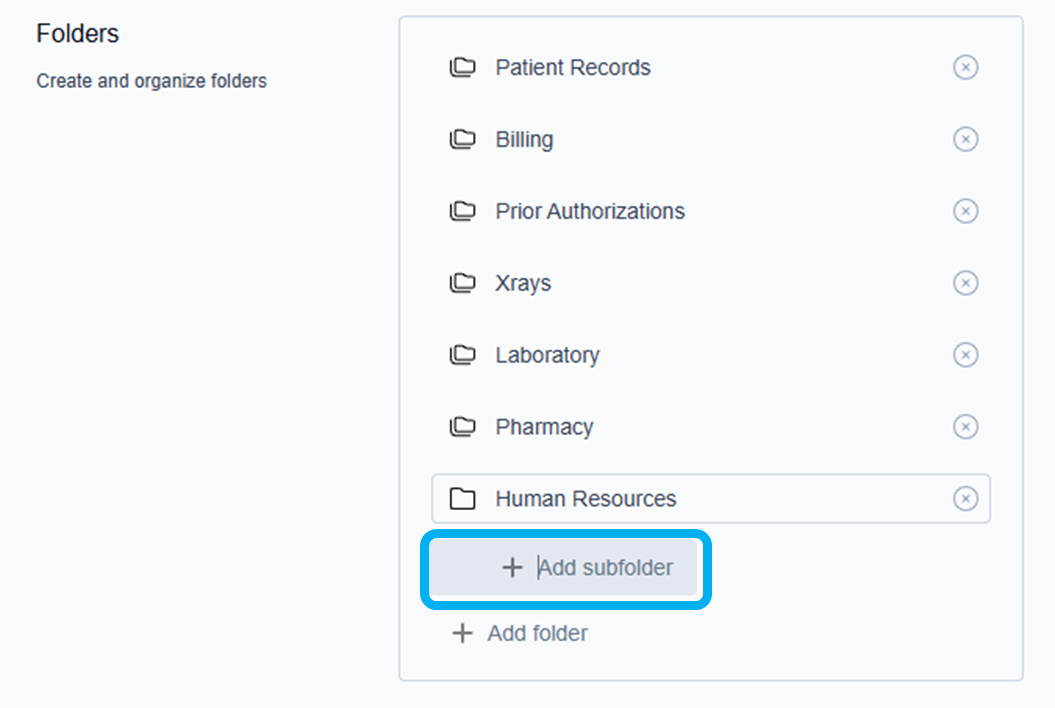Remove the Billing folder
The image size is (1055, 708).
coord(965,139)
